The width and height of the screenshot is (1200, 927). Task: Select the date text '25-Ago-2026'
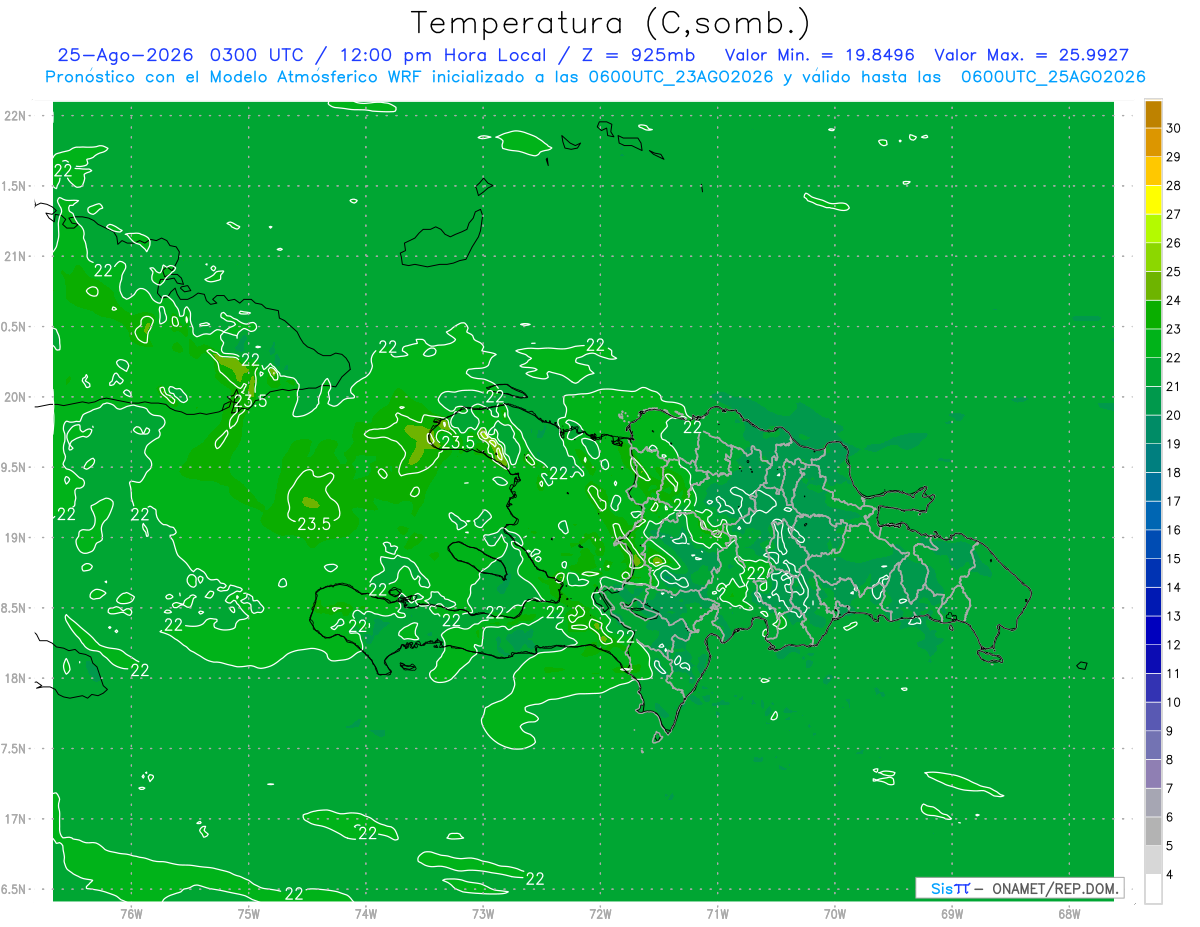[x=125, y=55]
